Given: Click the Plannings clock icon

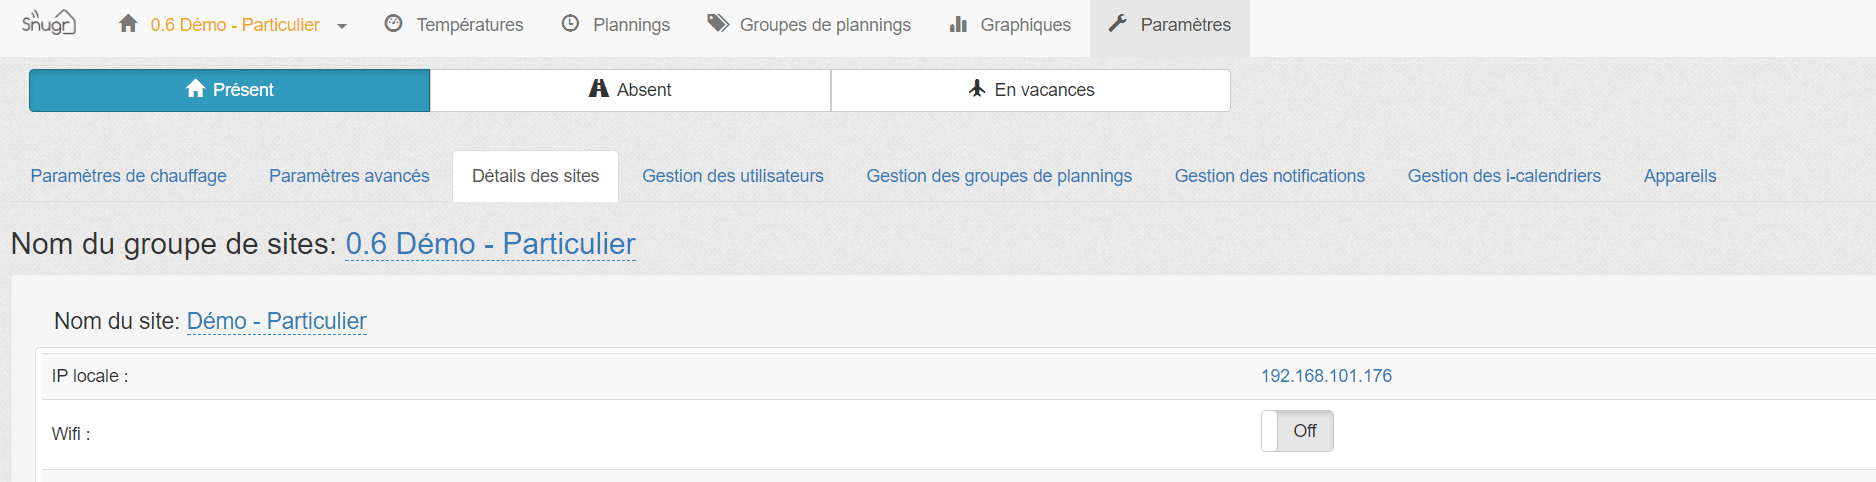Looking at the screenshot, I should 570,23.
